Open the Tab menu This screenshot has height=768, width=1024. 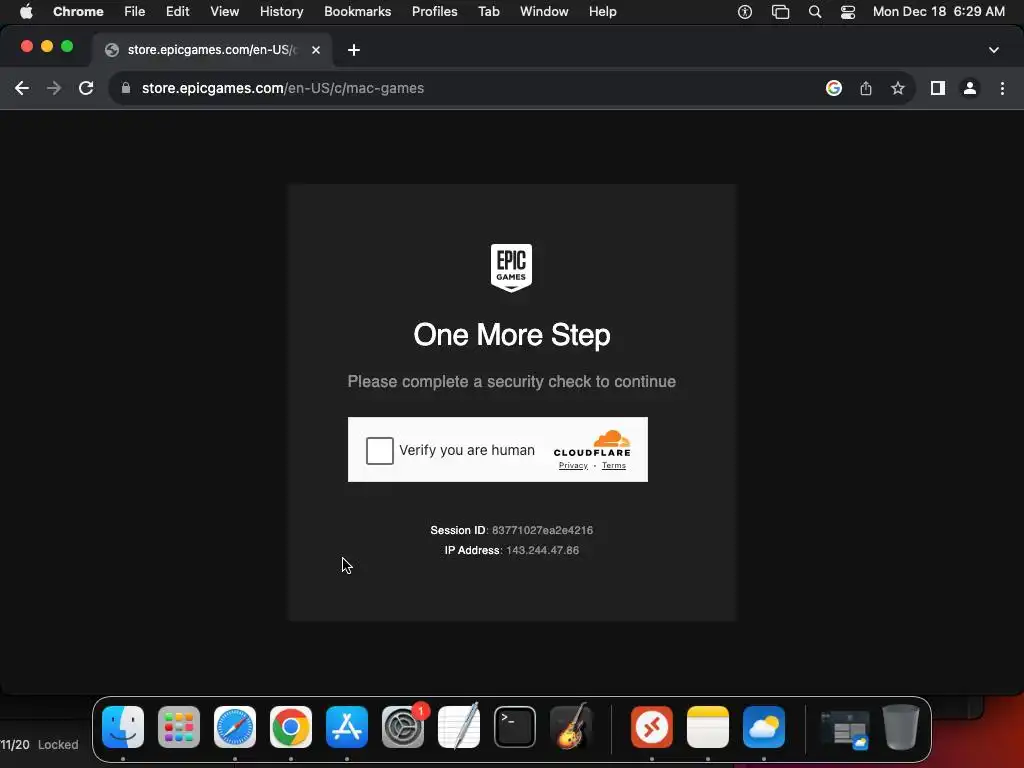pos(488,11)
